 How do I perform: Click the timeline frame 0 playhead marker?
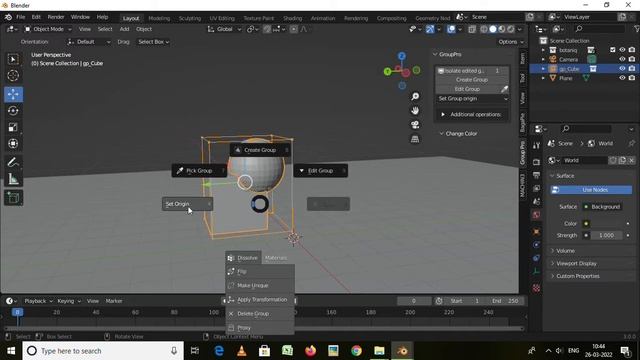(x=17, y=312)
